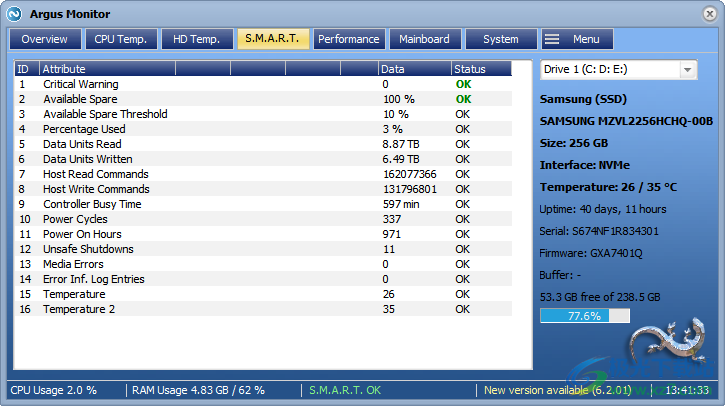725x406 pixels.
Task: Switch to the System tab
Action: click(500, 39)
